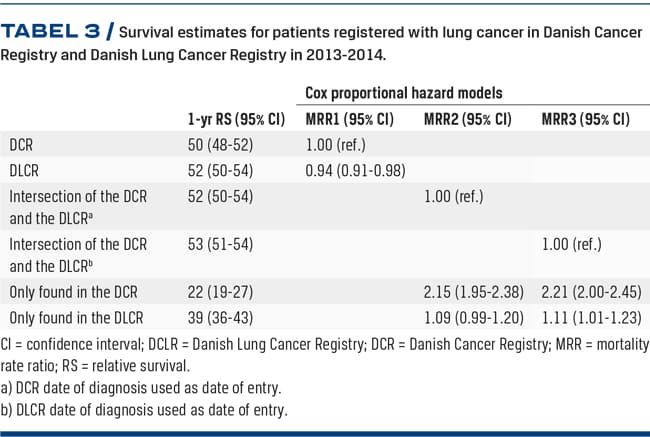Click the Only found in the DCR row label

[x=72, y=292]
